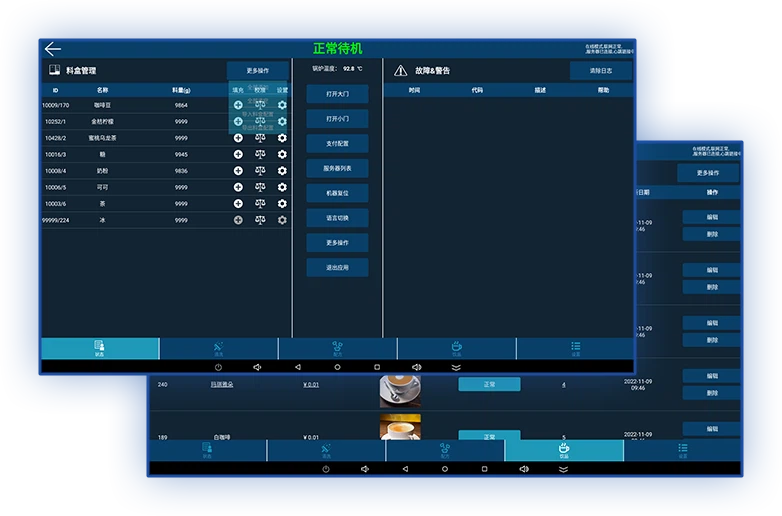Switch to the 饮品 cup tab in front window
This screenshot has width=782, height=516.
457,348
